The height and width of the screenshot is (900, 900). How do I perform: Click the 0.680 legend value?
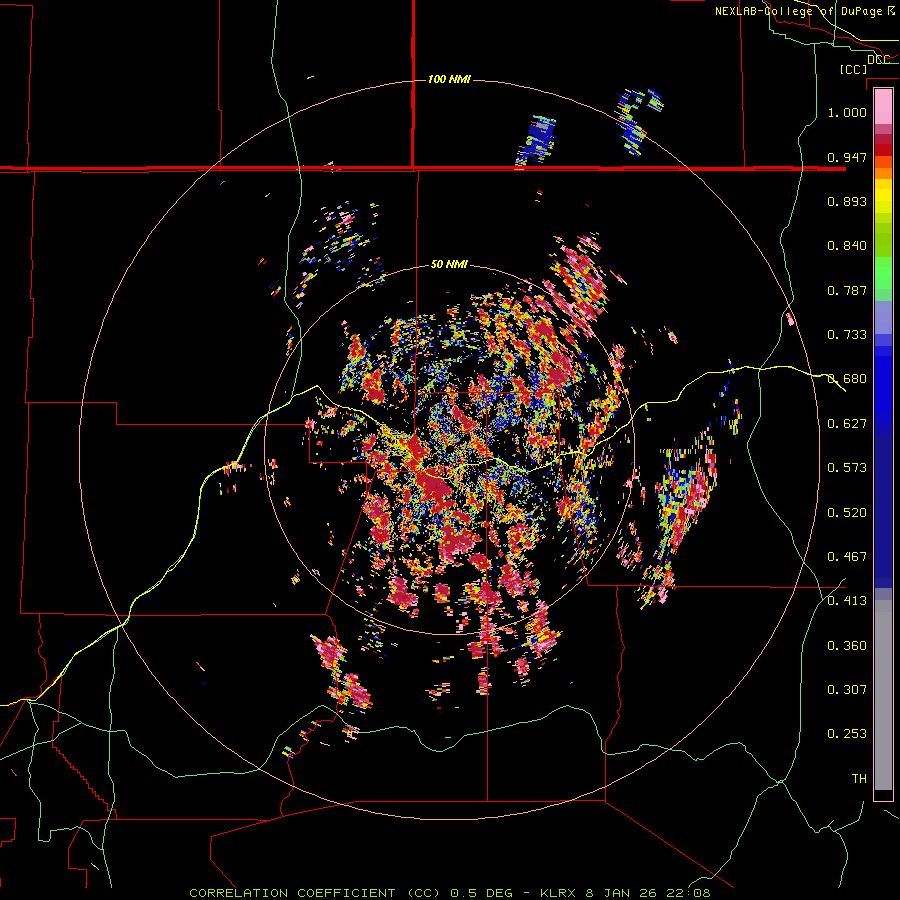point(847,379)
